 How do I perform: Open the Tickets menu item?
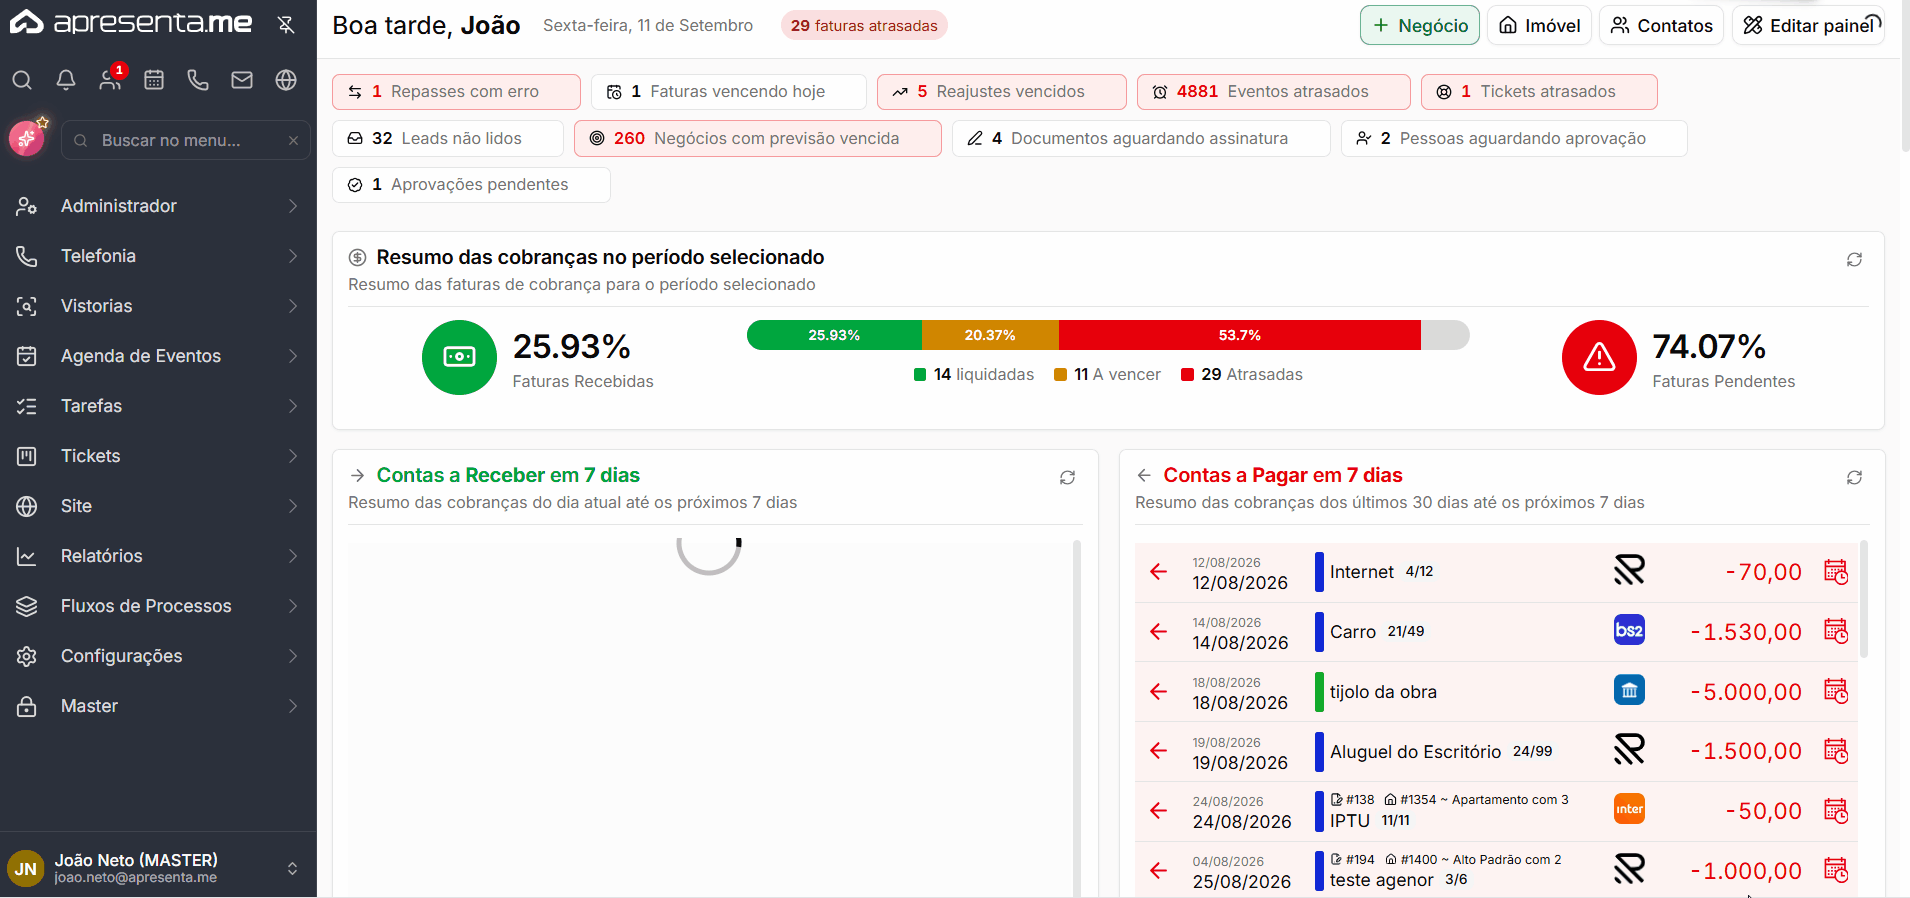pos(158,456)
